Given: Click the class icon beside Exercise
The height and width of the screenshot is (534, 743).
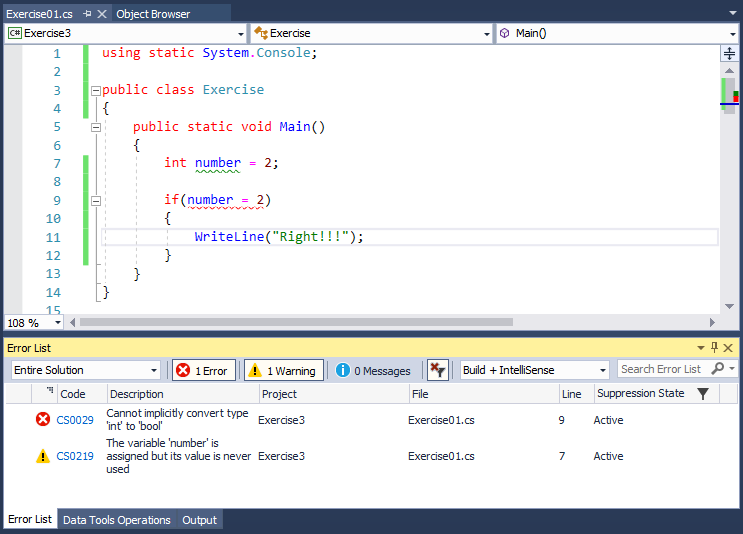Looking at the screenshot, I should (261, 33).
